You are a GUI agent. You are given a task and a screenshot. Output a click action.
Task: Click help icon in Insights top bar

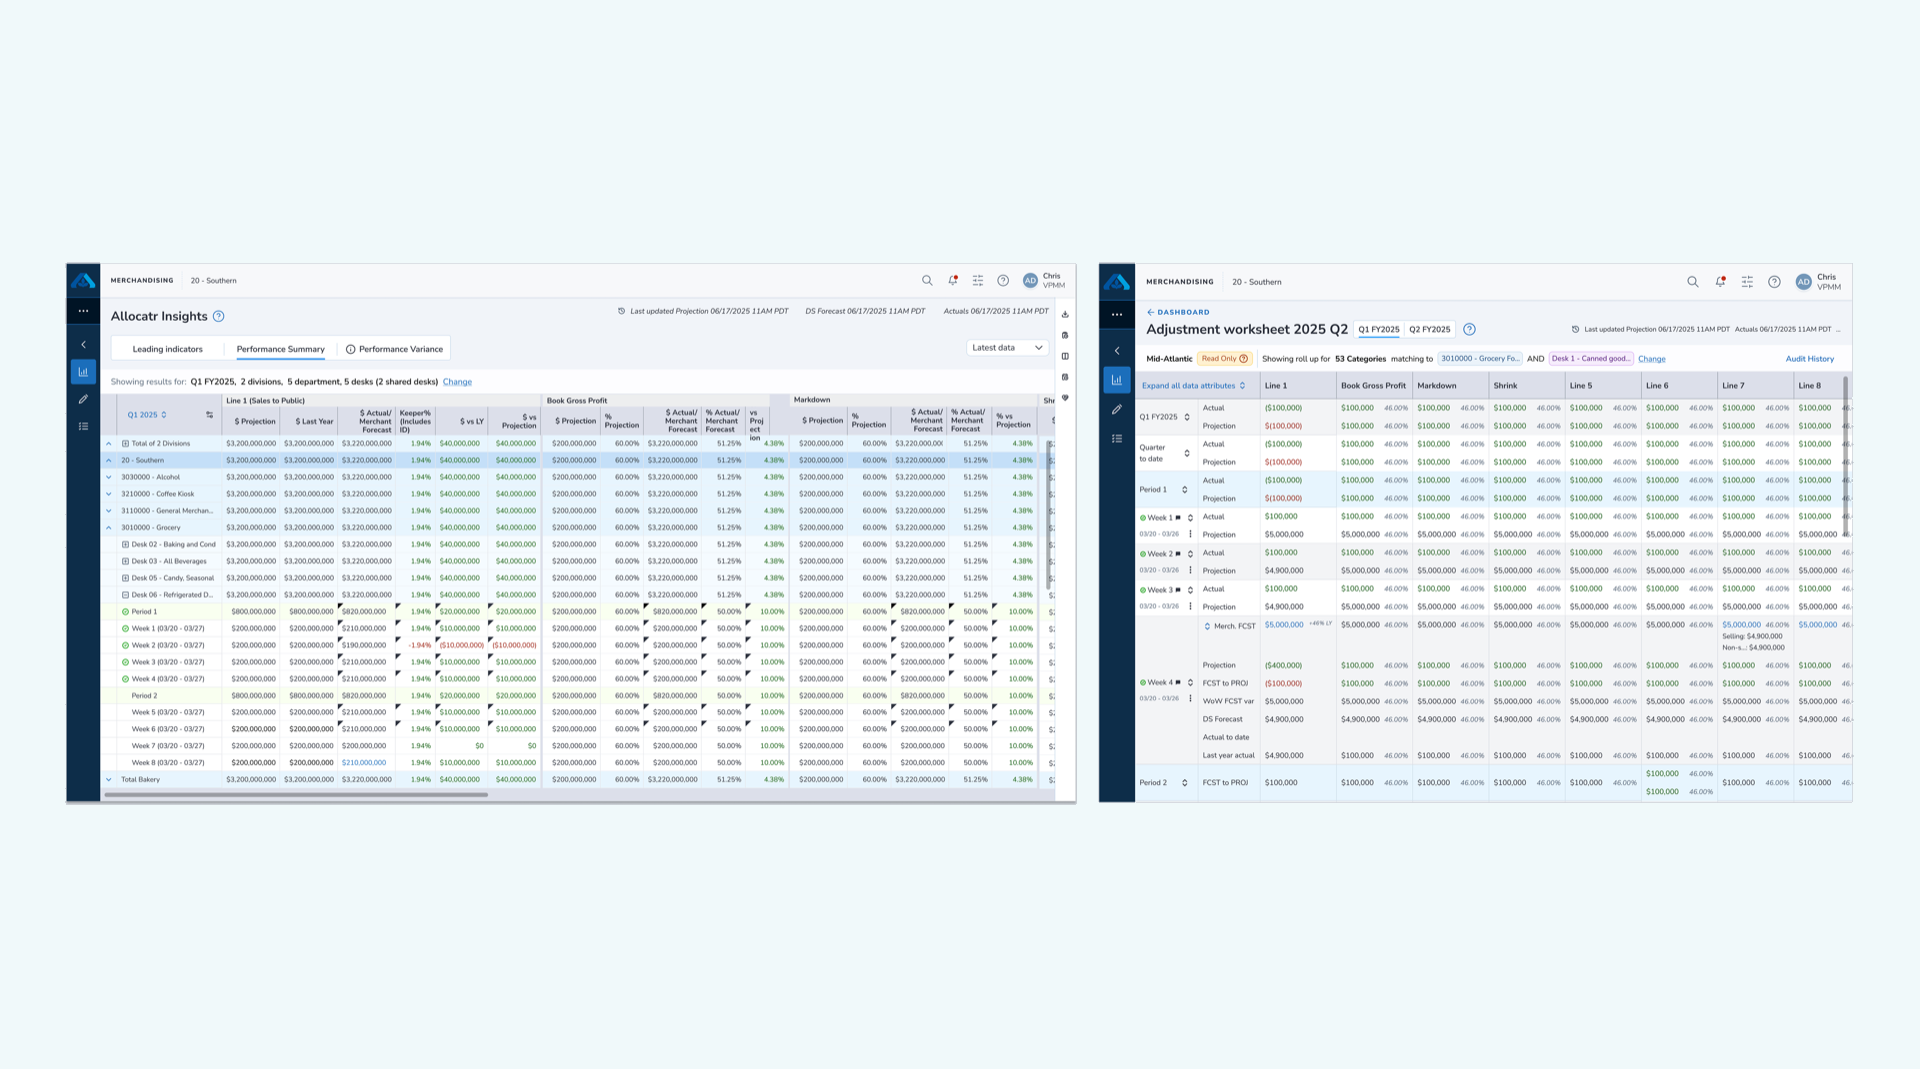(x=1003, y=281)
